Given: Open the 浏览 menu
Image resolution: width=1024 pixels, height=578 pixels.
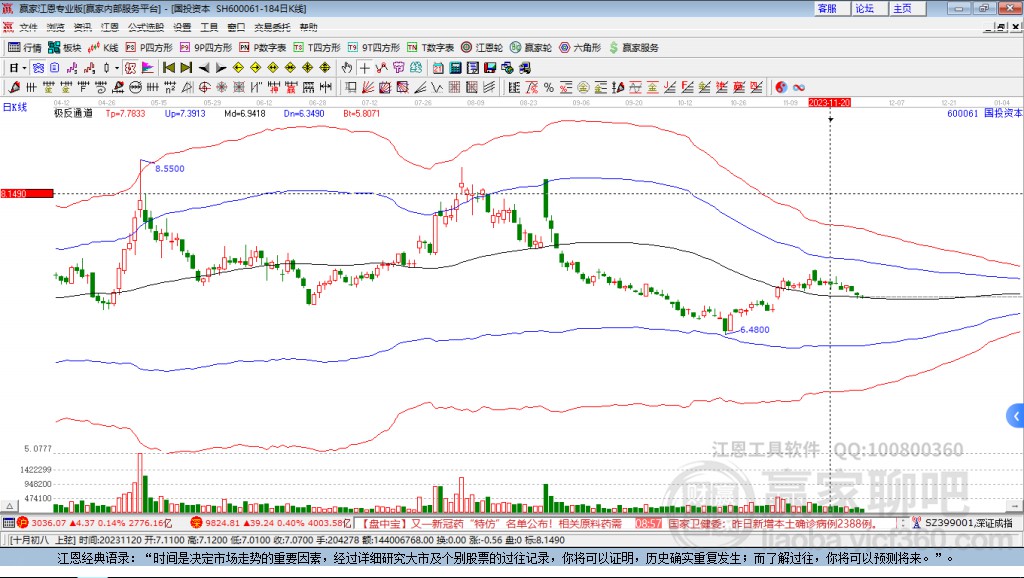Looking at the screenshot, I should (56, 27).
